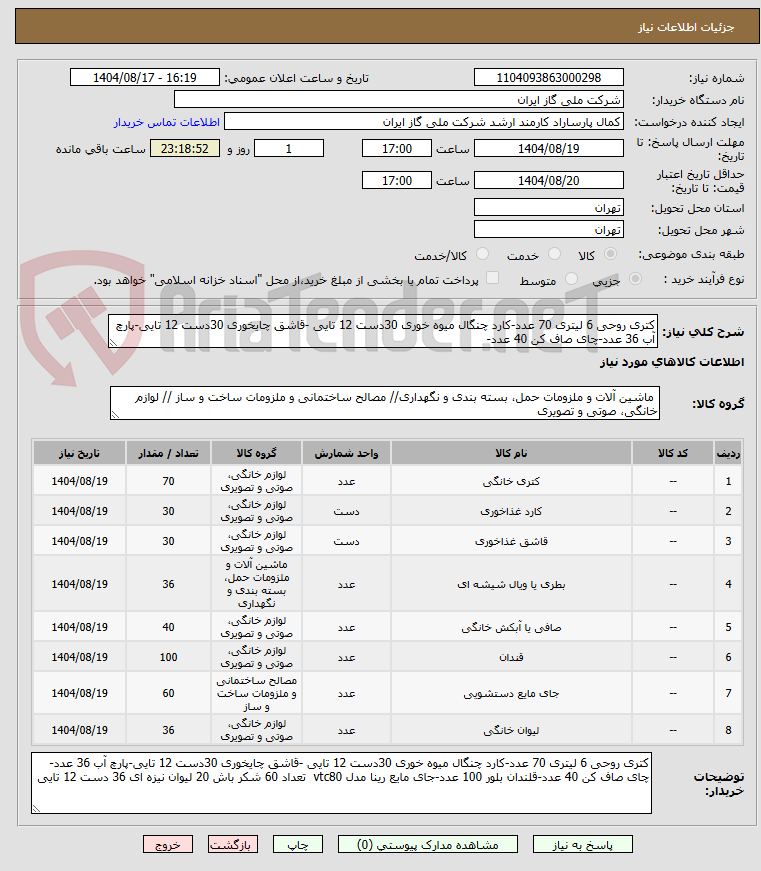The height and width of the screenshot is (871, 761).
Task: Click the نام دستگاه خریدار field
Action: 399,99
